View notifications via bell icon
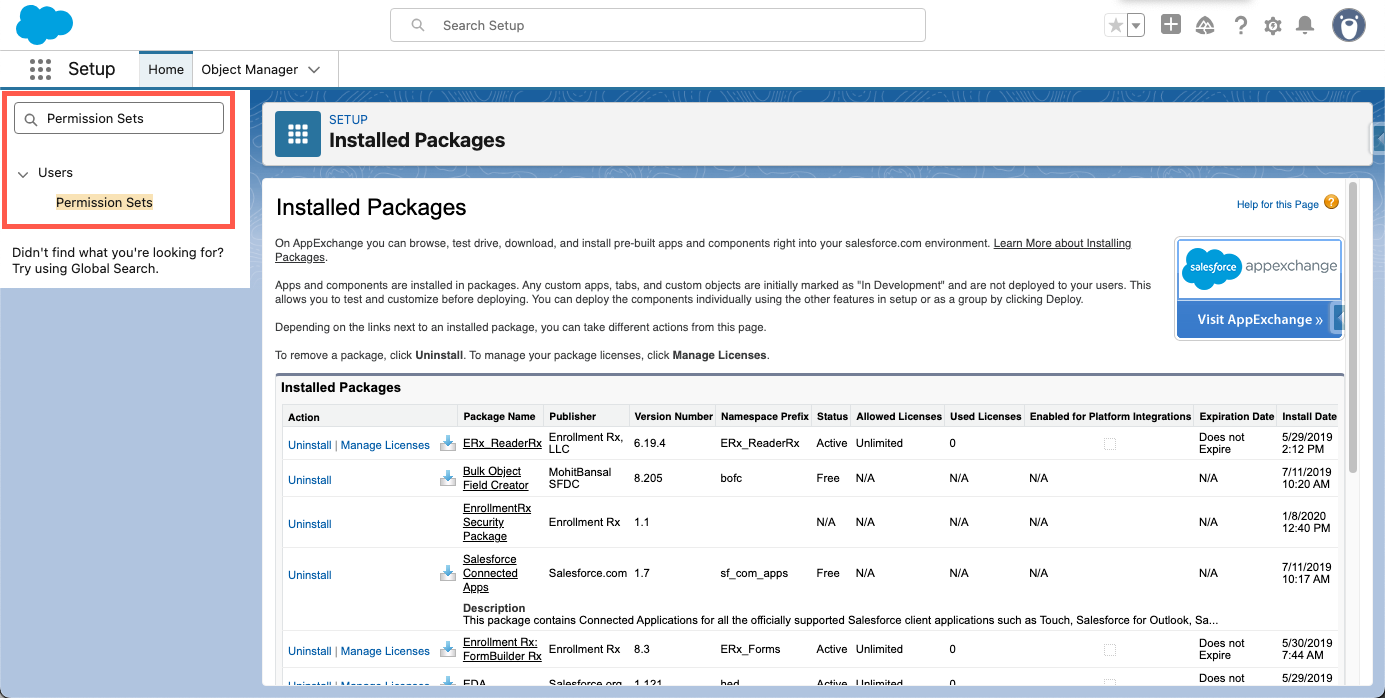The height and width of the screenshot is (698, 1385). pyautogui.click(x=1304, y=26)
